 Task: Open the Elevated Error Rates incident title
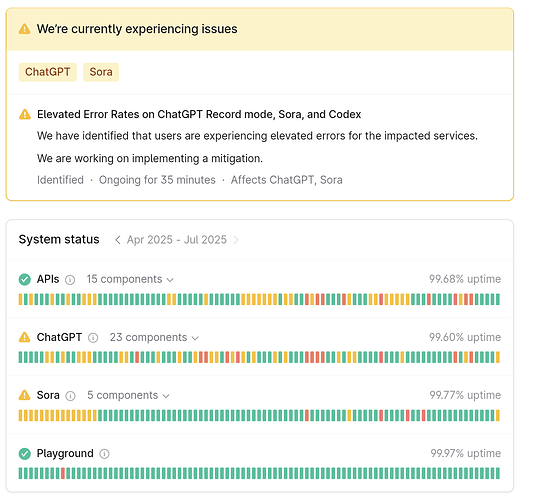pyautogui.click(x=199, y=114)
